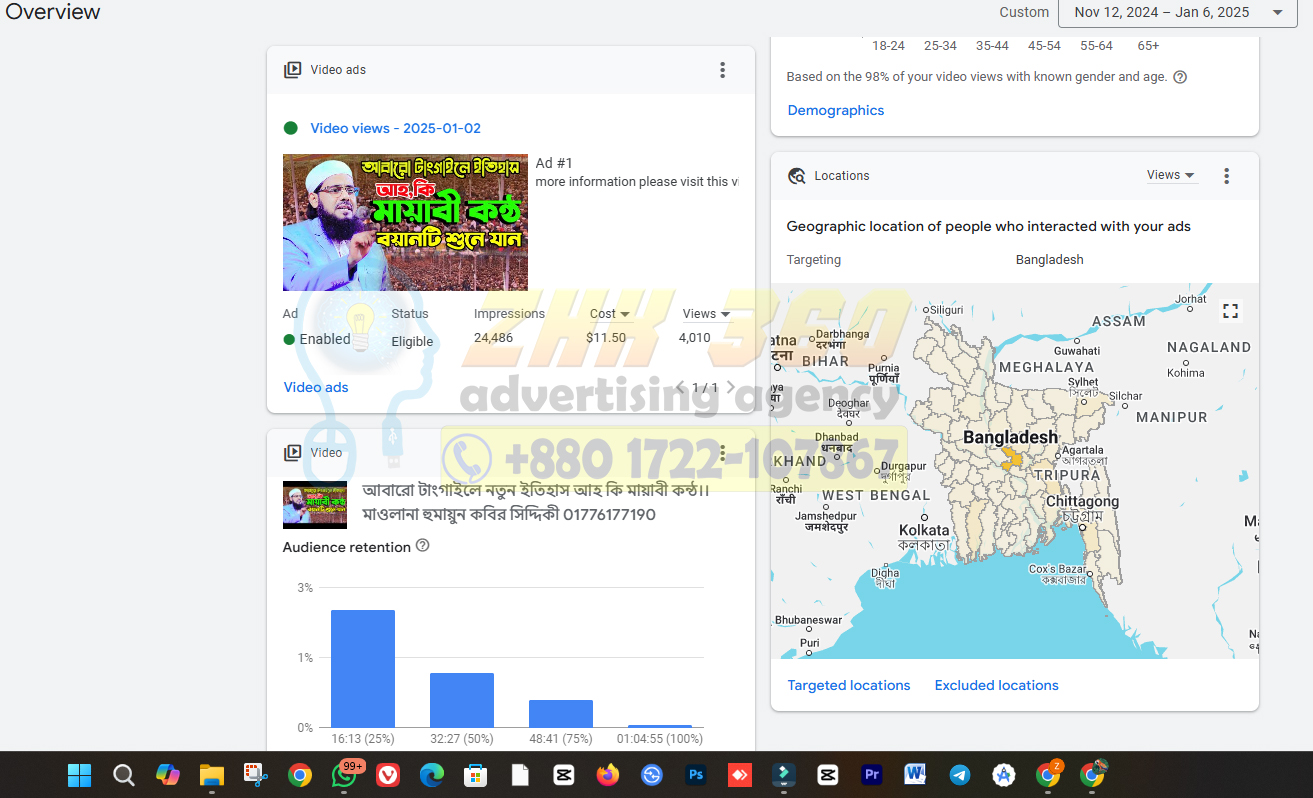Click the Overview page title
Image resolution: width=1313 pixels, height=798 pixels.
point(53,12)
